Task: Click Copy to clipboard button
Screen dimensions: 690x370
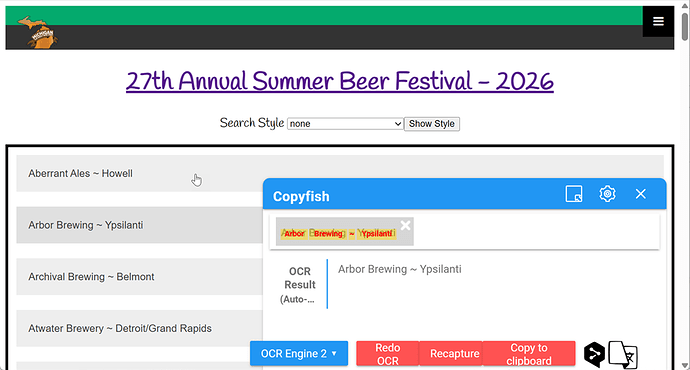Action: [x=529, y=353]
